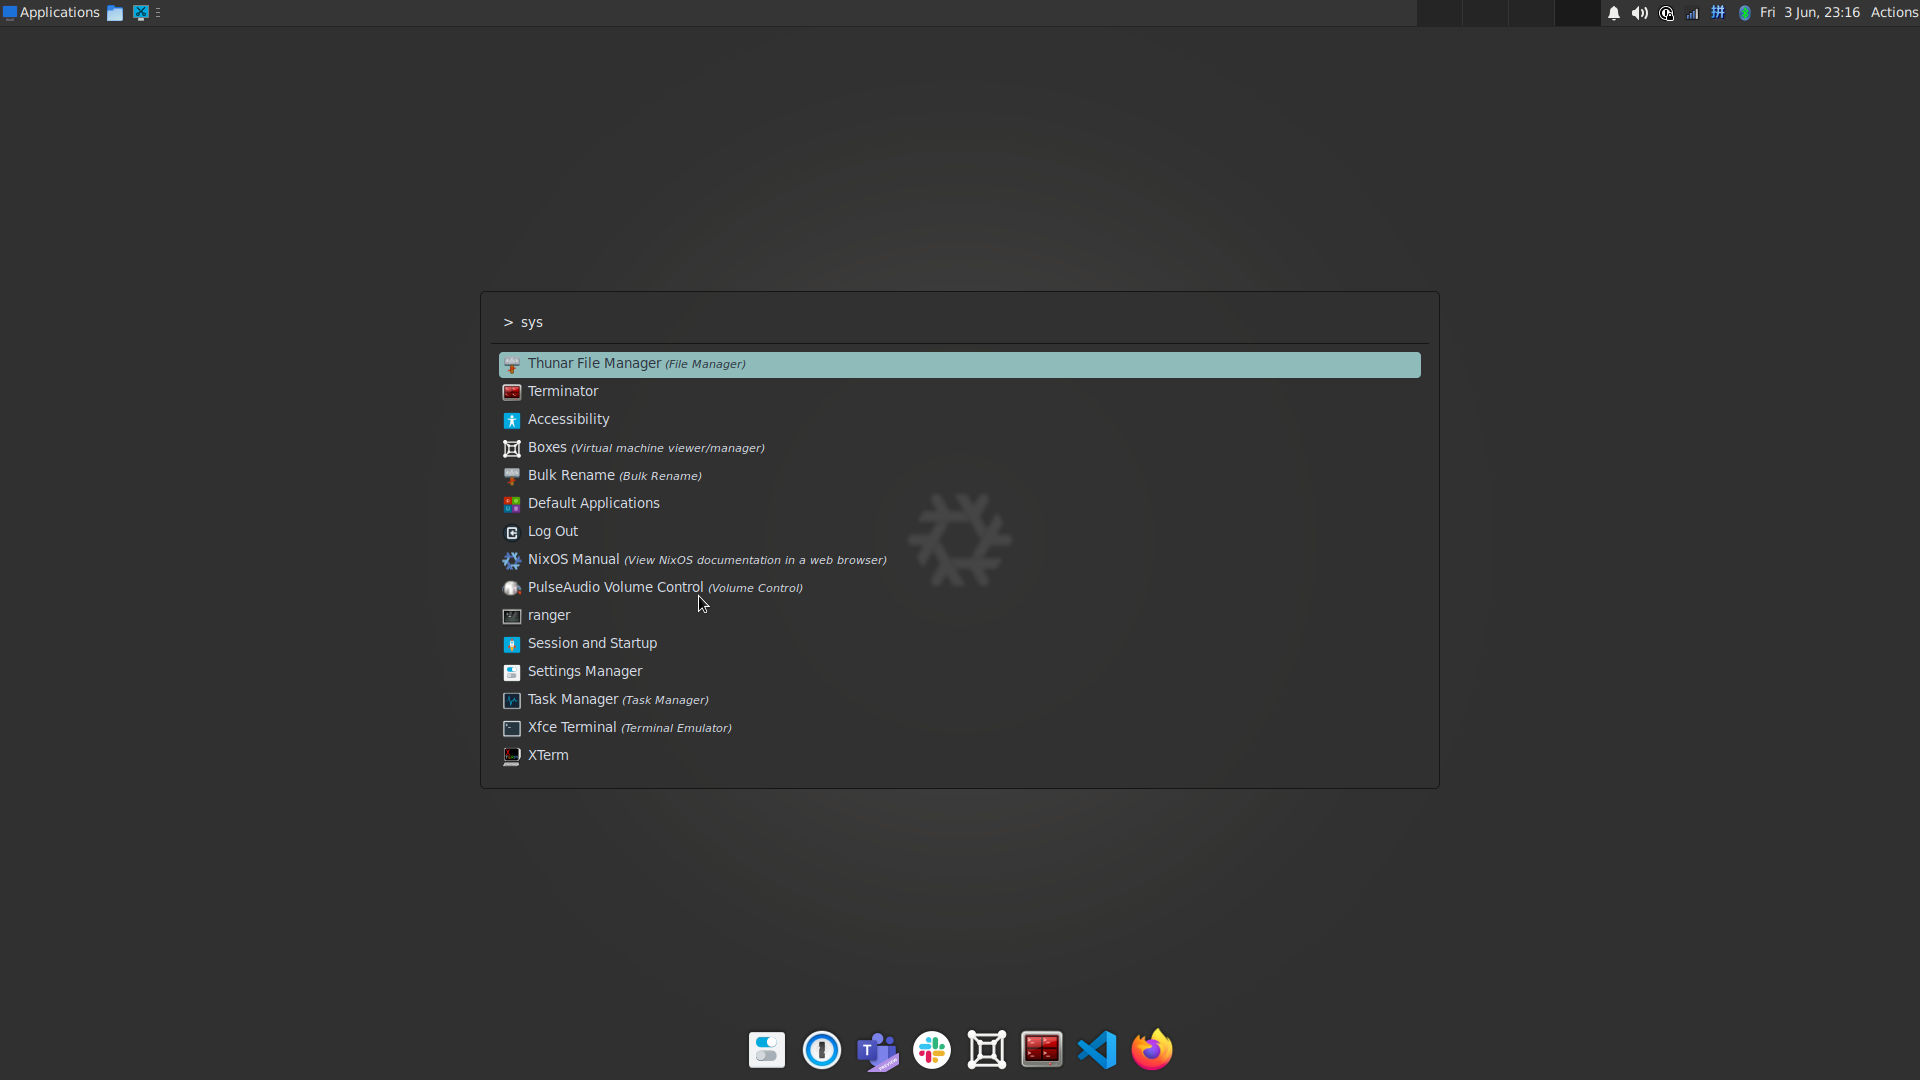Select Thunar File Manager entry
Screen dimensions: 1920x1080
tap(594, 364)
